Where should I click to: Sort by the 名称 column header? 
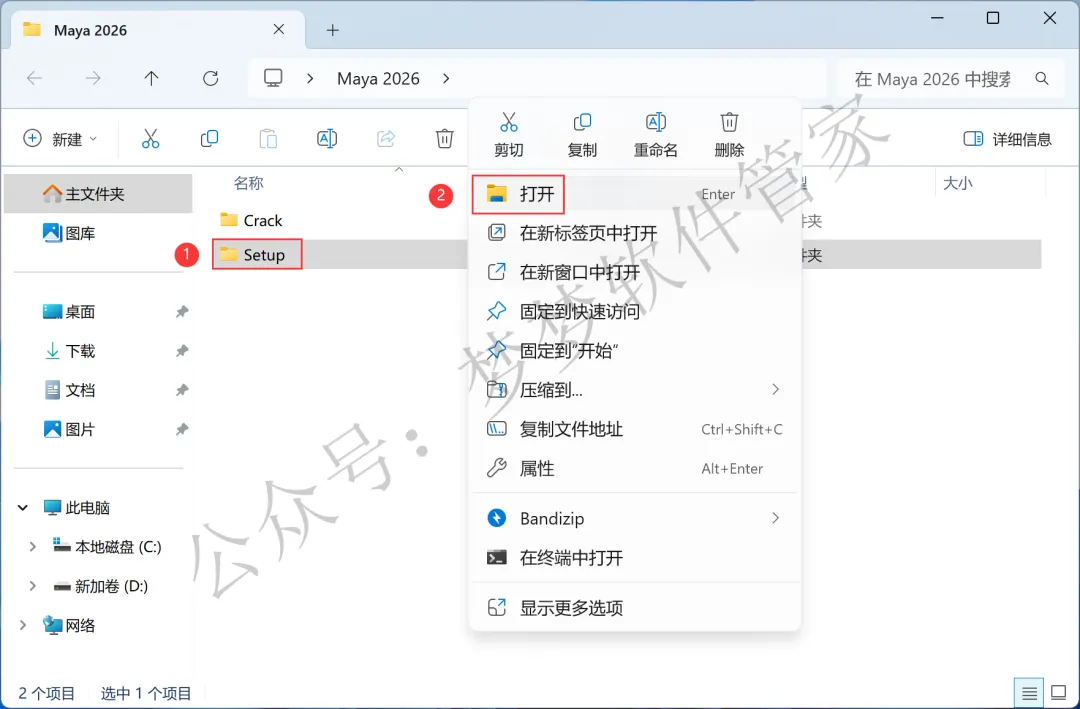point(249,183)
